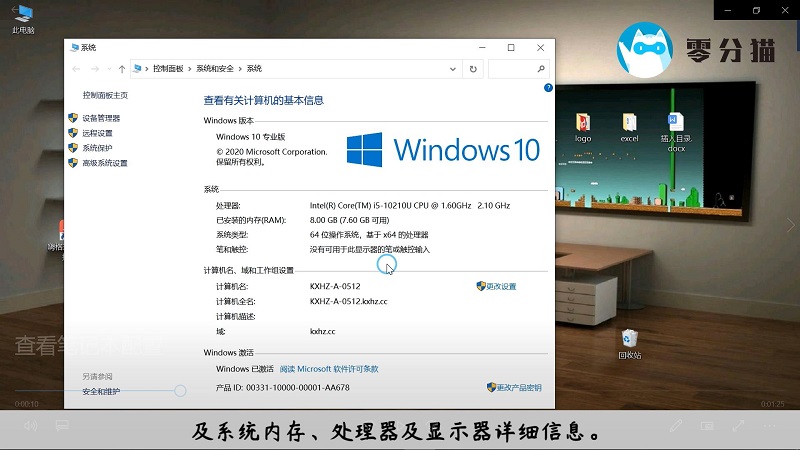Click the 远程设置 shield icon
Image resolution: width=800 pixels, height=450 pixels.
pos(73,133)
